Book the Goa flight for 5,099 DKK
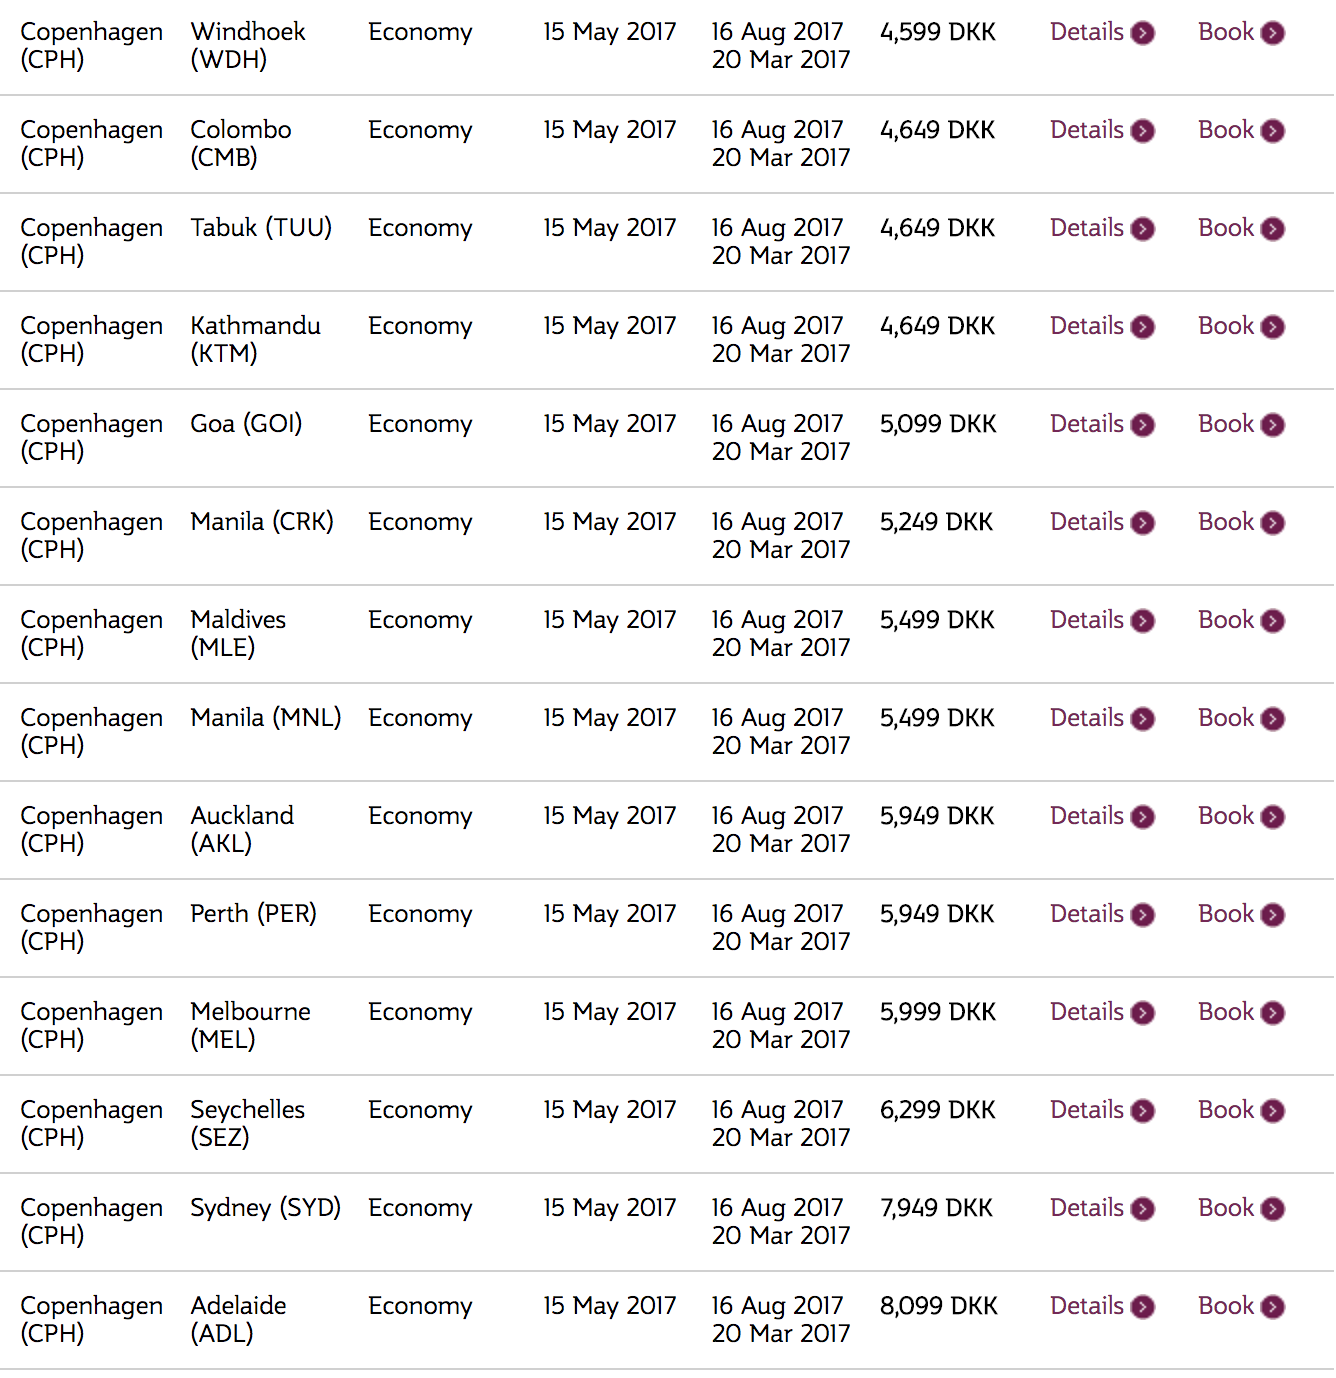Viewport: 1336px width, 1378px height. pyautogui.click(x=1226, y=424)
